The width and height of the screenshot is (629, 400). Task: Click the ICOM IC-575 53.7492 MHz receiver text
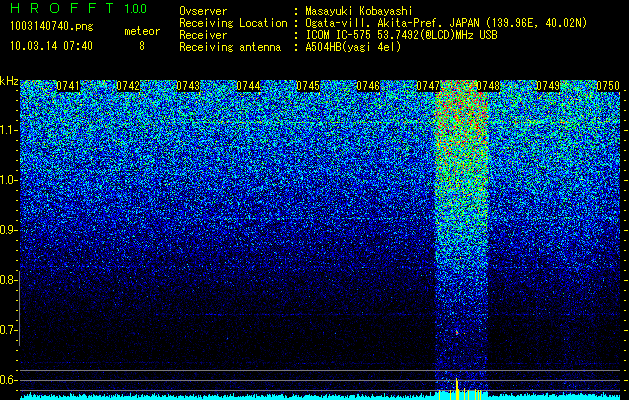401,35
